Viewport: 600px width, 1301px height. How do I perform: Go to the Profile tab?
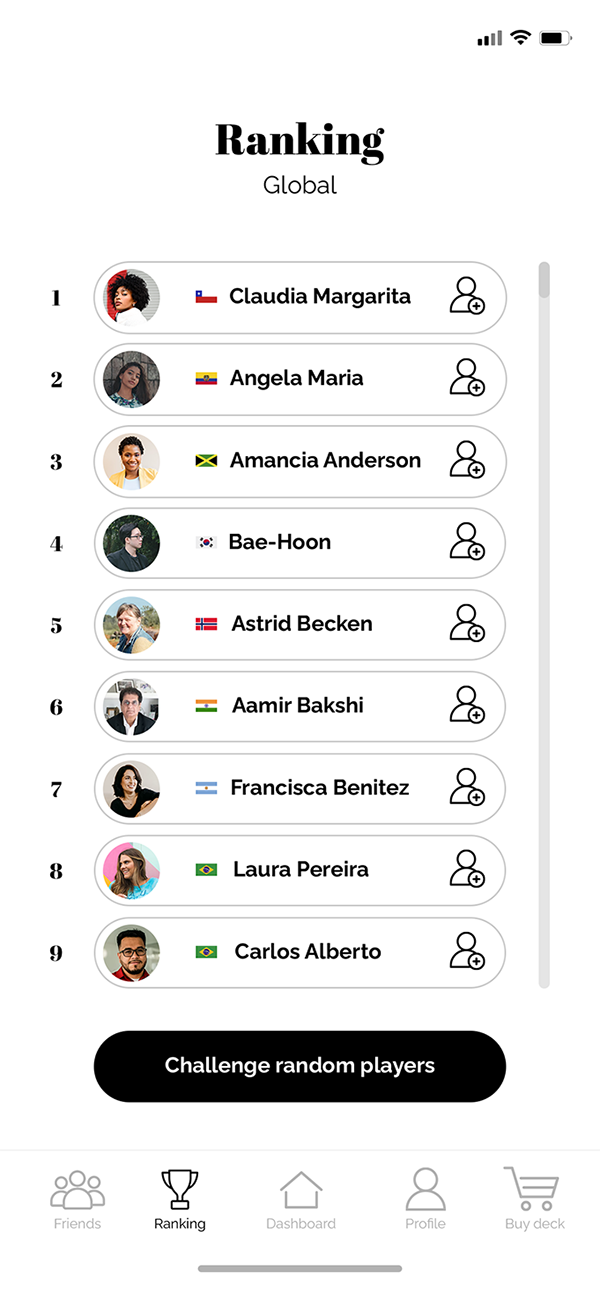pos(425,1200)
